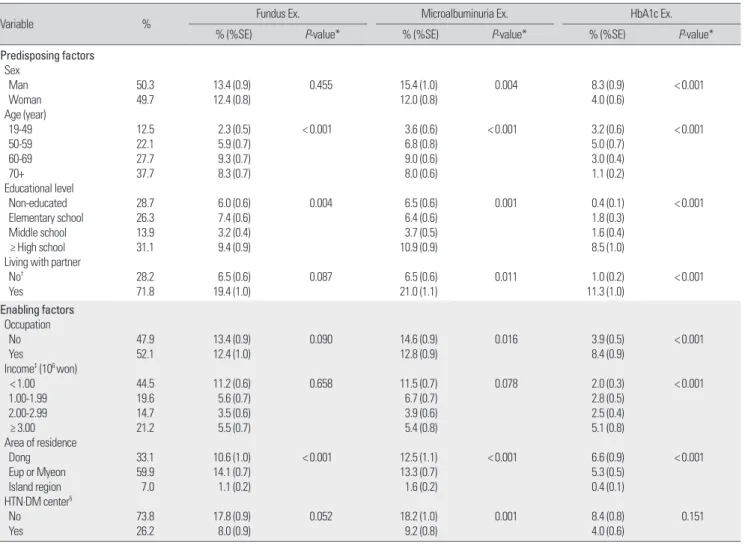Viewport: 745px width, 545px height.
Task: Select the Predisposing factors section heading
Action: click(x=47, y=56)
